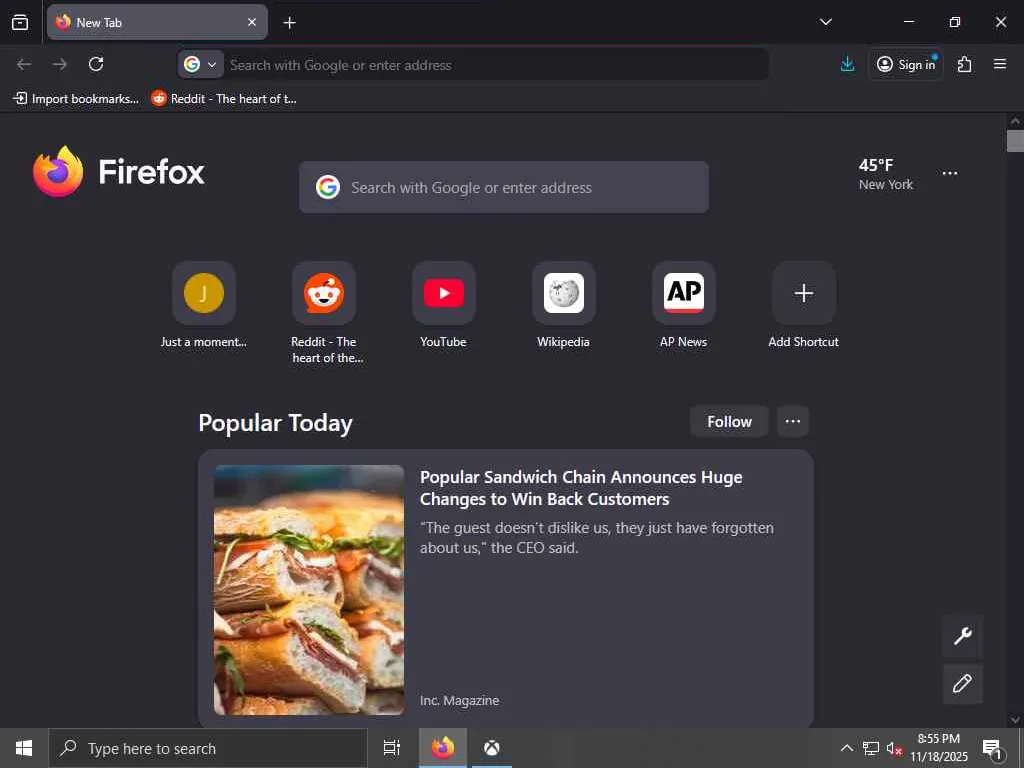Click article excerpt about the CEO quote
This screenshot has width=1024, height=768.
tap(596, 537)
